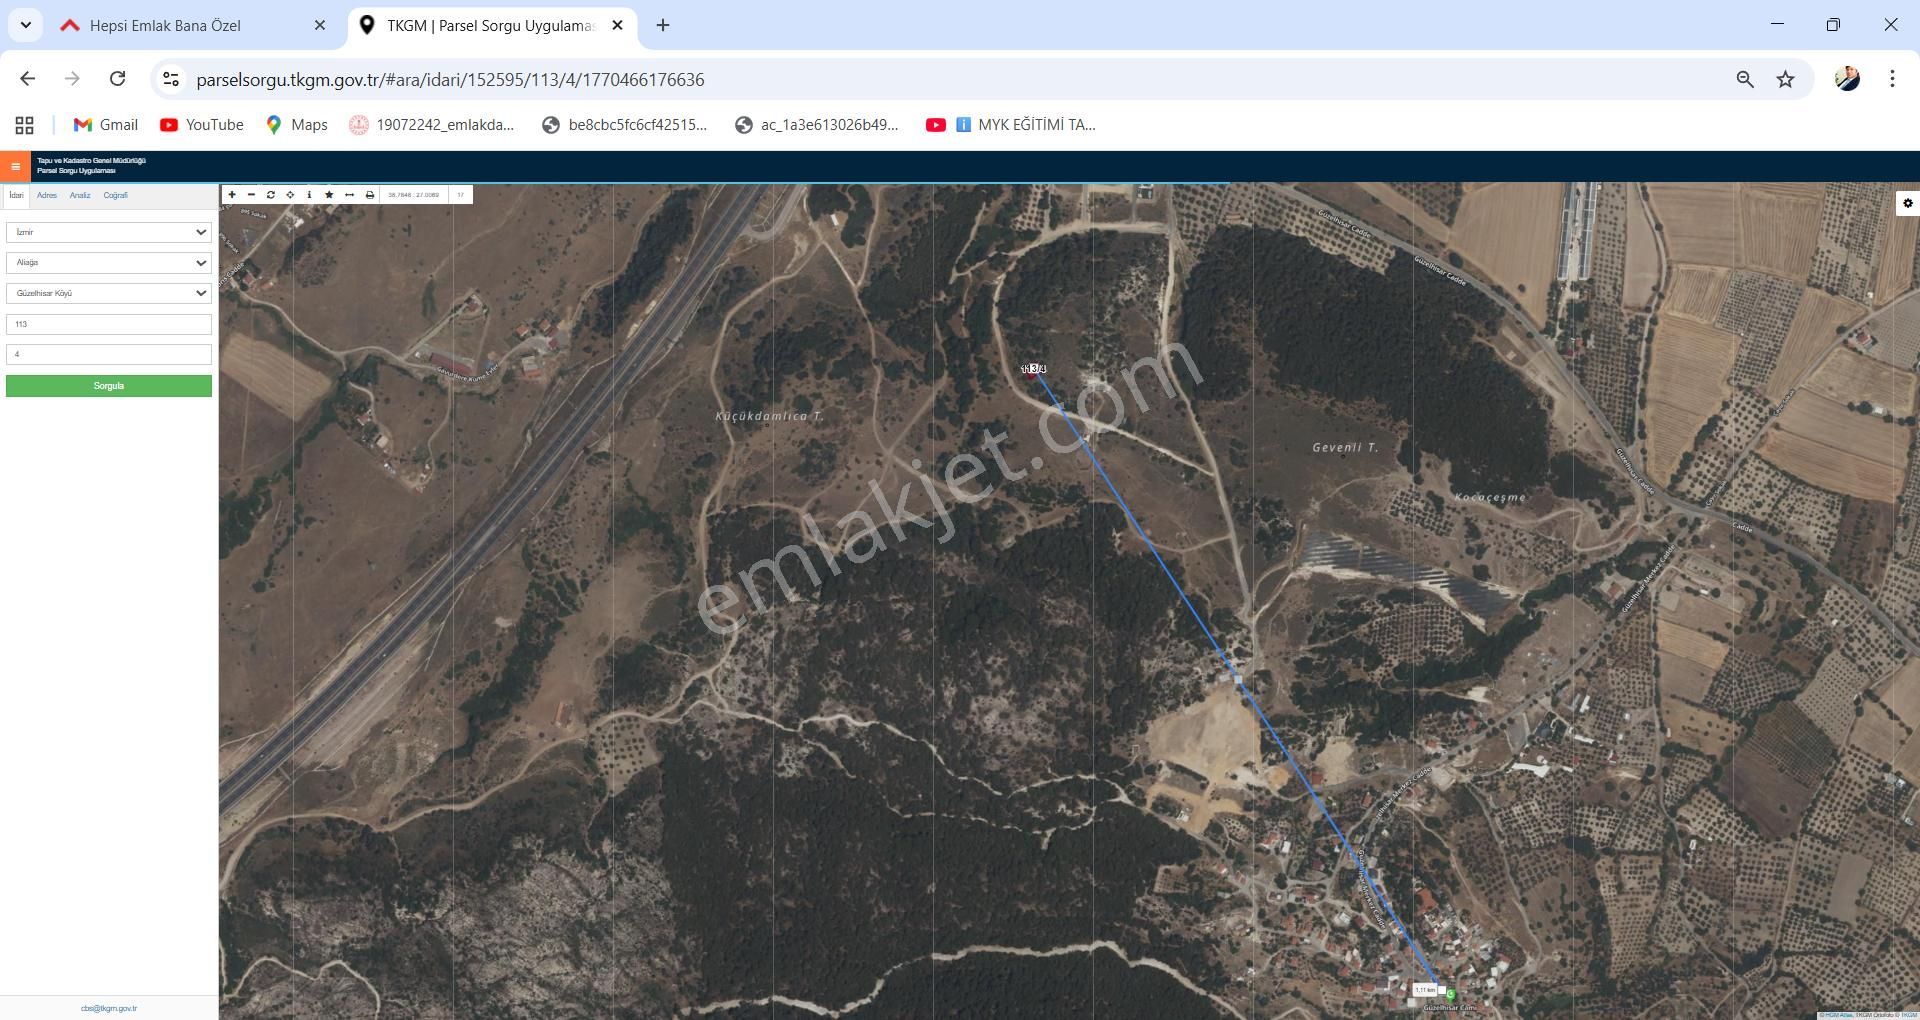The image size is (1920, 1020).
Task: Click the crosshair locate icon in map toolbar
Action: coord(290,195)
